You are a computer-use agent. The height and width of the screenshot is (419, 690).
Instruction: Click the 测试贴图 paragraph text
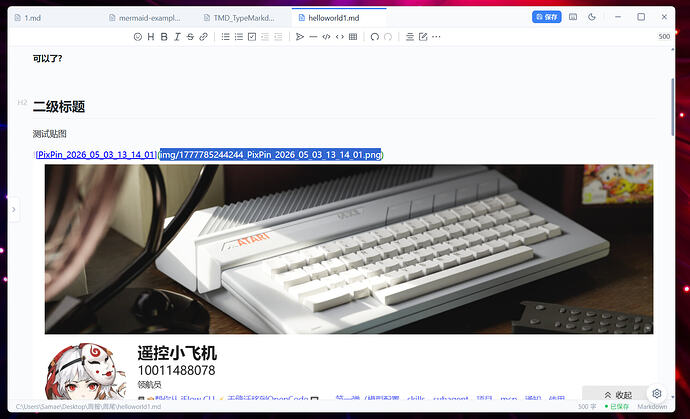click(49, 134)
